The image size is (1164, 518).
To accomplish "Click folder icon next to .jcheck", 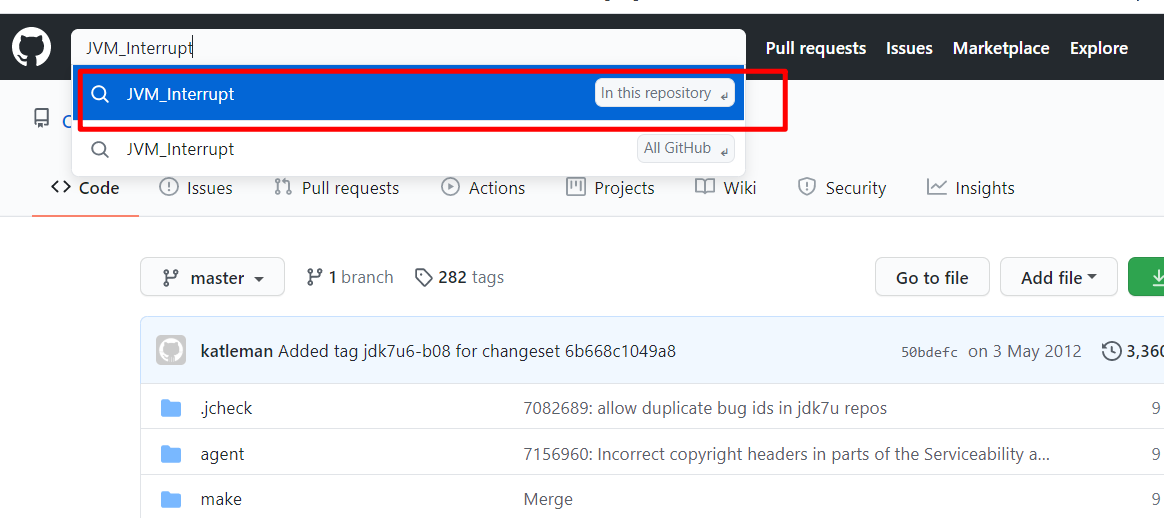I will 171,407.
